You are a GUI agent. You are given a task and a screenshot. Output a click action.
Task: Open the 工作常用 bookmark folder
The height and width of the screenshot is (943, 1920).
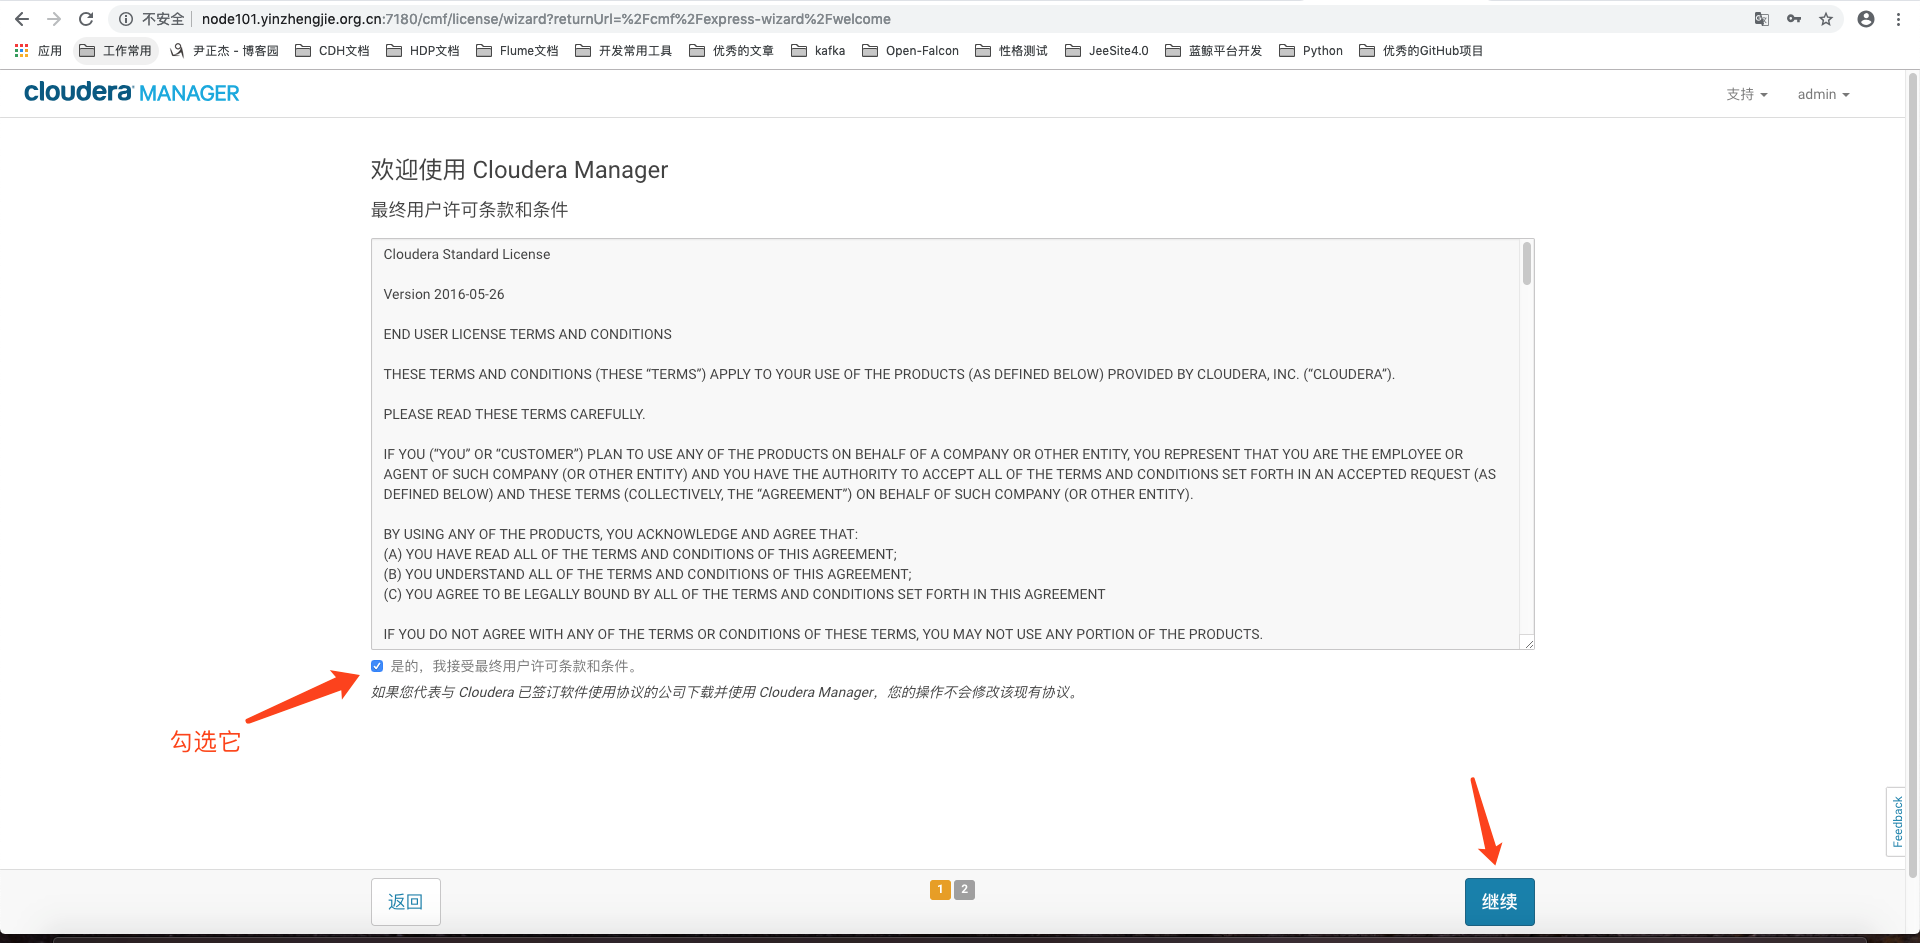point(116,50)
